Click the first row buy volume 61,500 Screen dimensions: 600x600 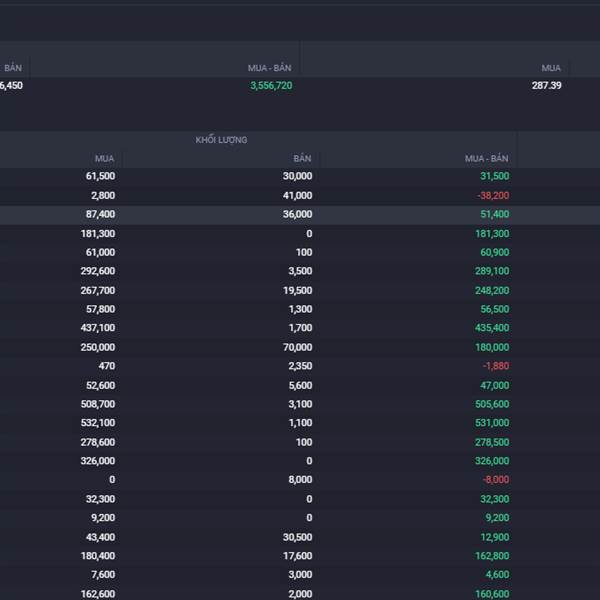[x=100, y=176]
